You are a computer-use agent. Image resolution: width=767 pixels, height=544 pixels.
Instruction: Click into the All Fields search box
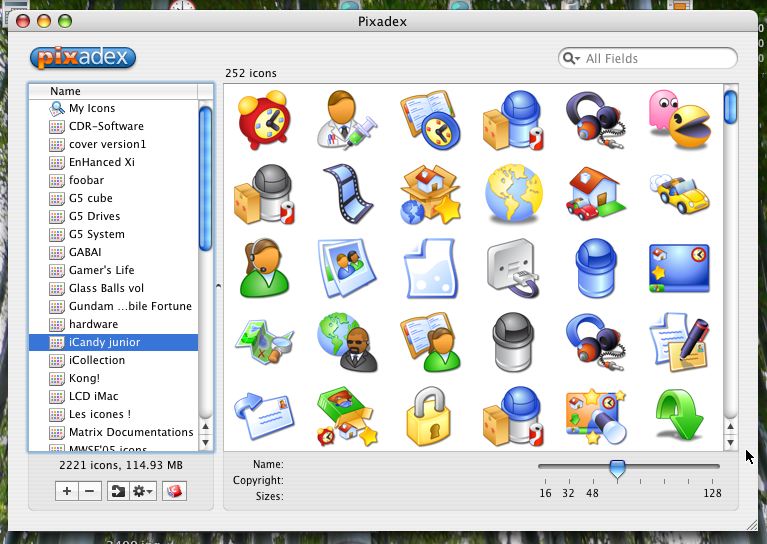click(655, 59)
